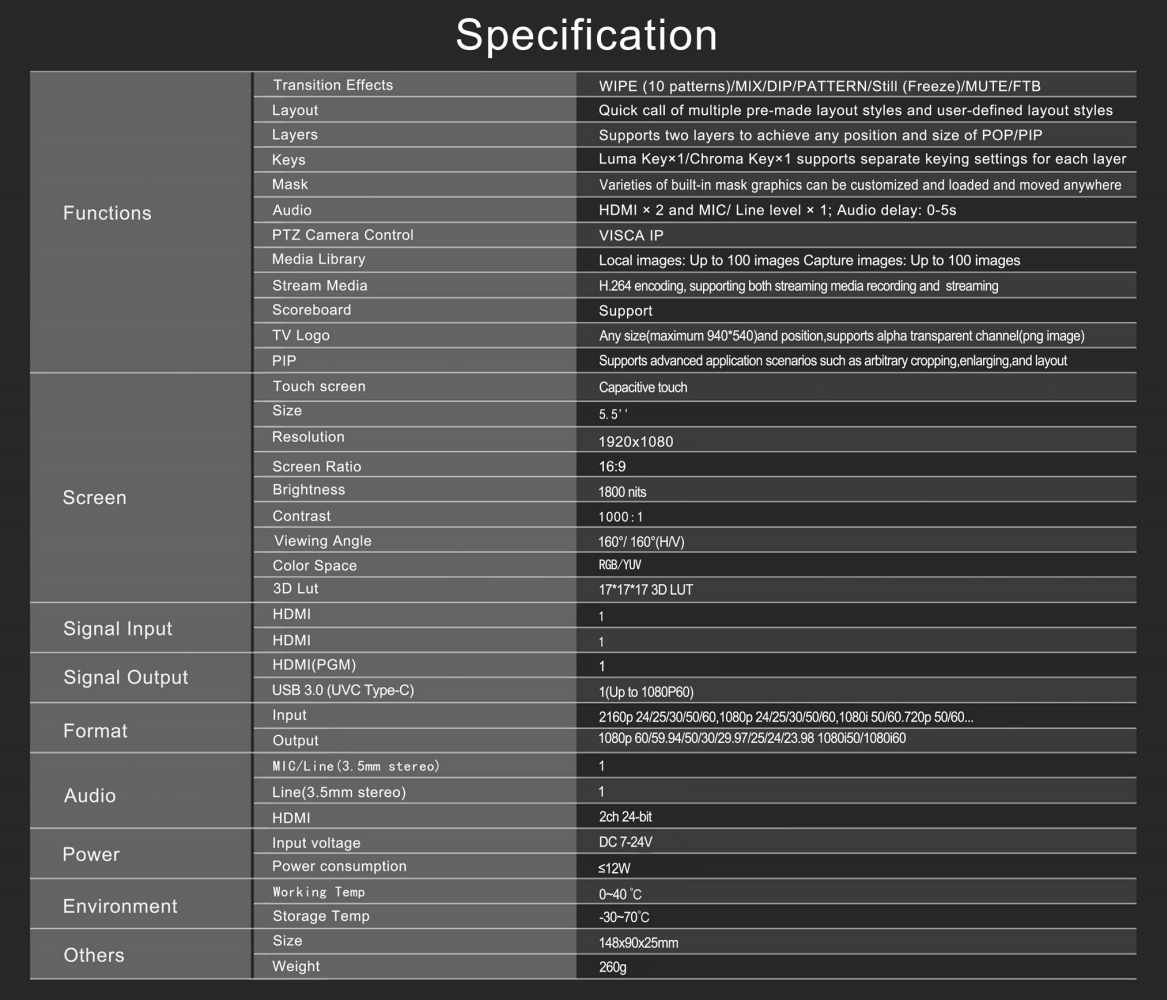Select the 260g weight value

click(x=613, y=967)
